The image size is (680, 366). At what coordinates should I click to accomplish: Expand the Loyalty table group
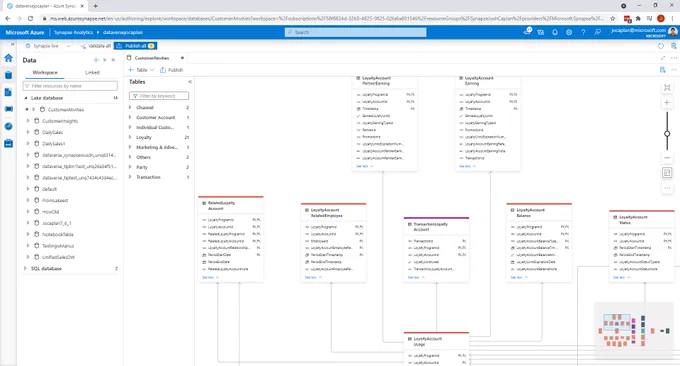(130, 137)
